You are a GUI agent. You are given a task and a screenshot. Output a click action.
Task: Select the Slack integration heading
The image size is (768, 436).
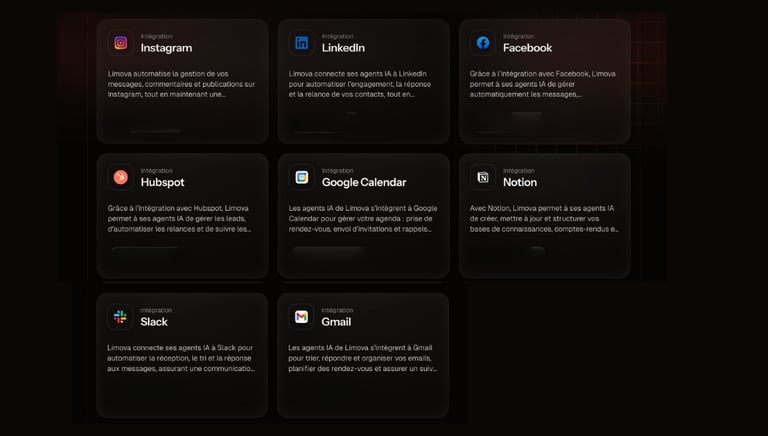coord(154,322)
